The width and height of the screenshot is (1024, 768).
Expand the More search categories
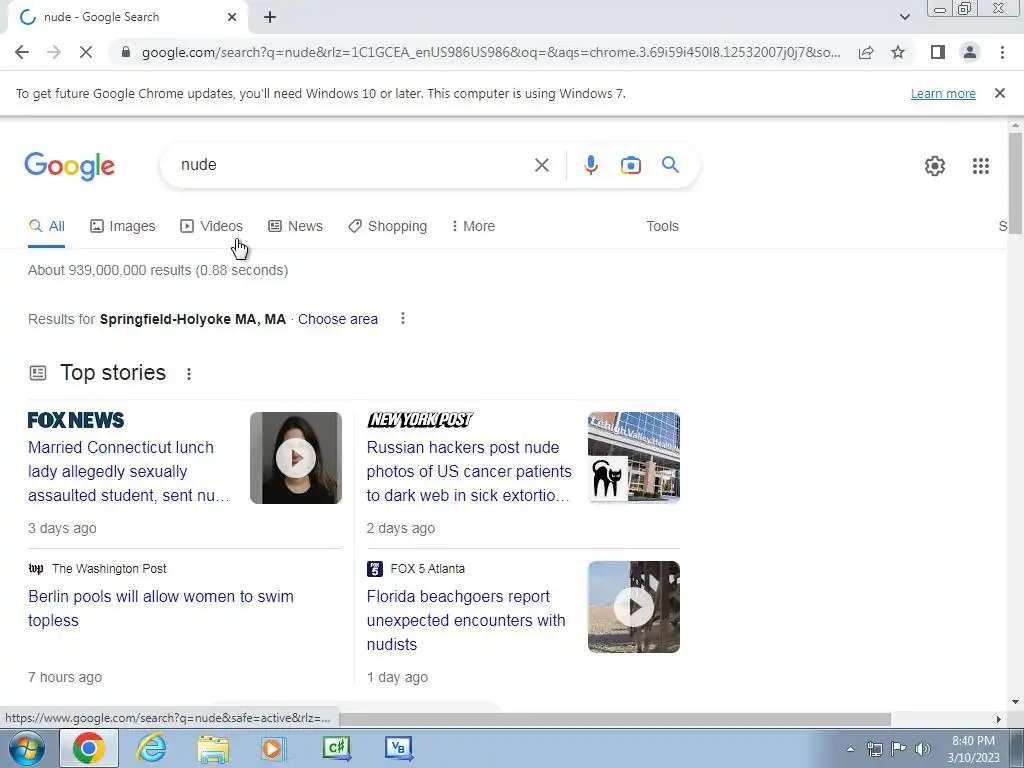coord(473,226)
